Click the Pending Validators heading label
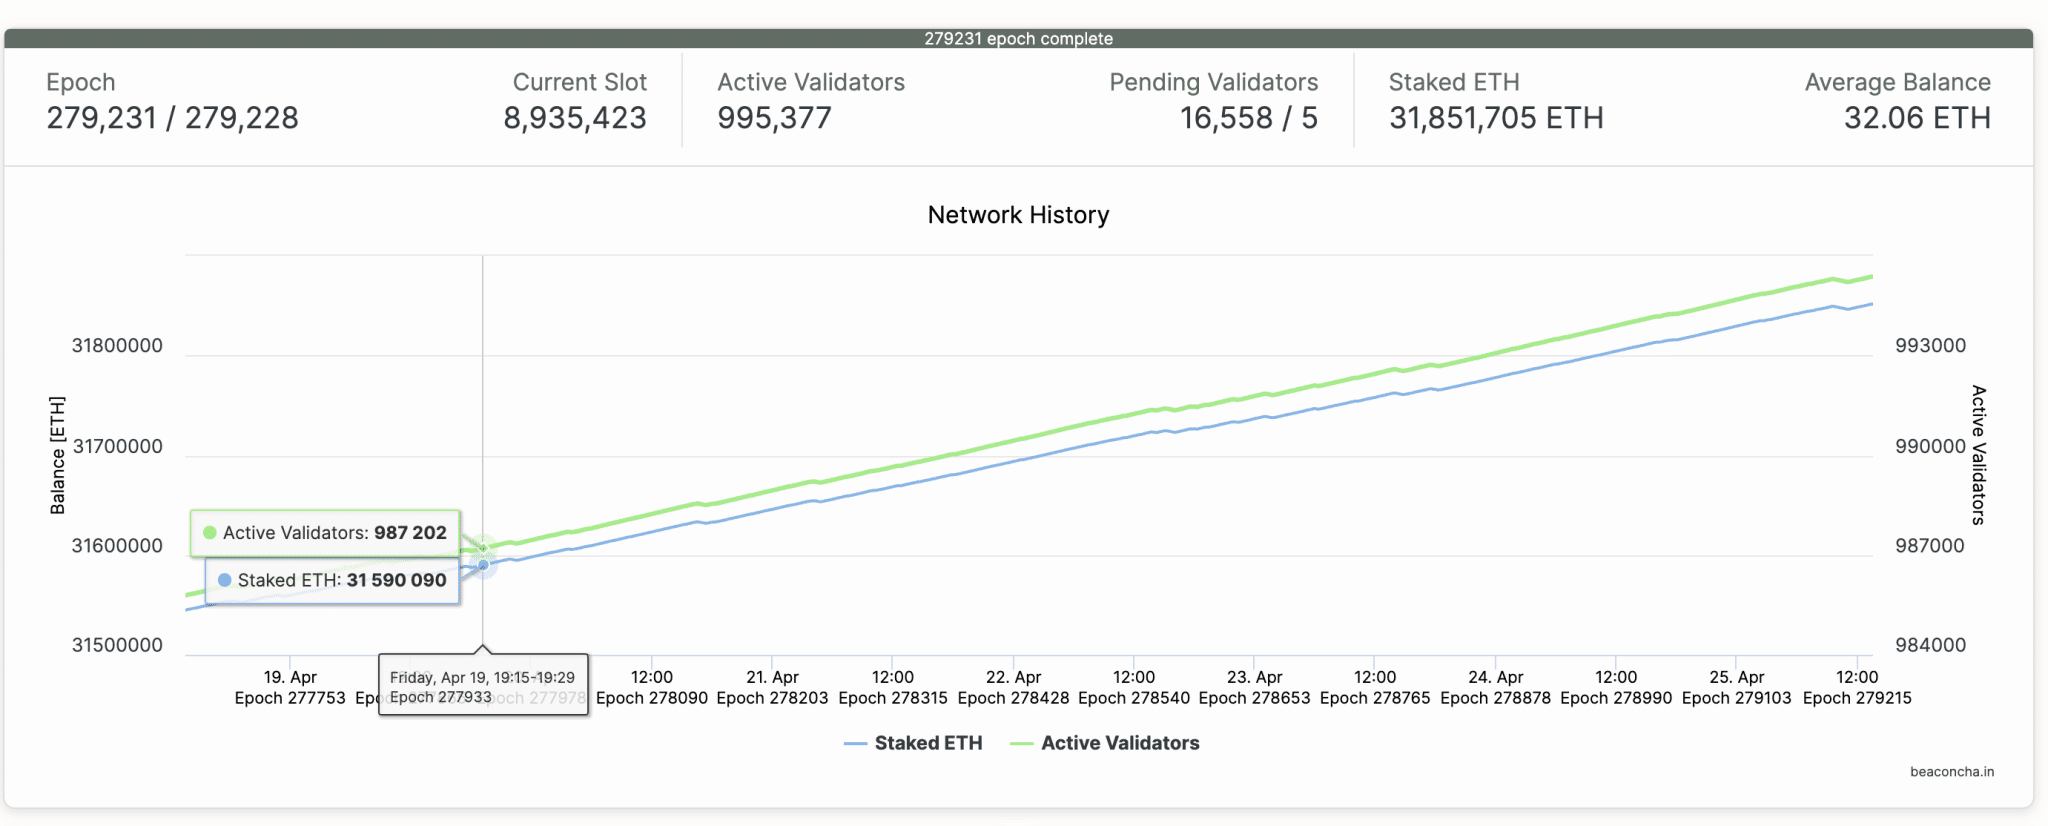Screen dimensions: 2048x826 point(1214,82)
